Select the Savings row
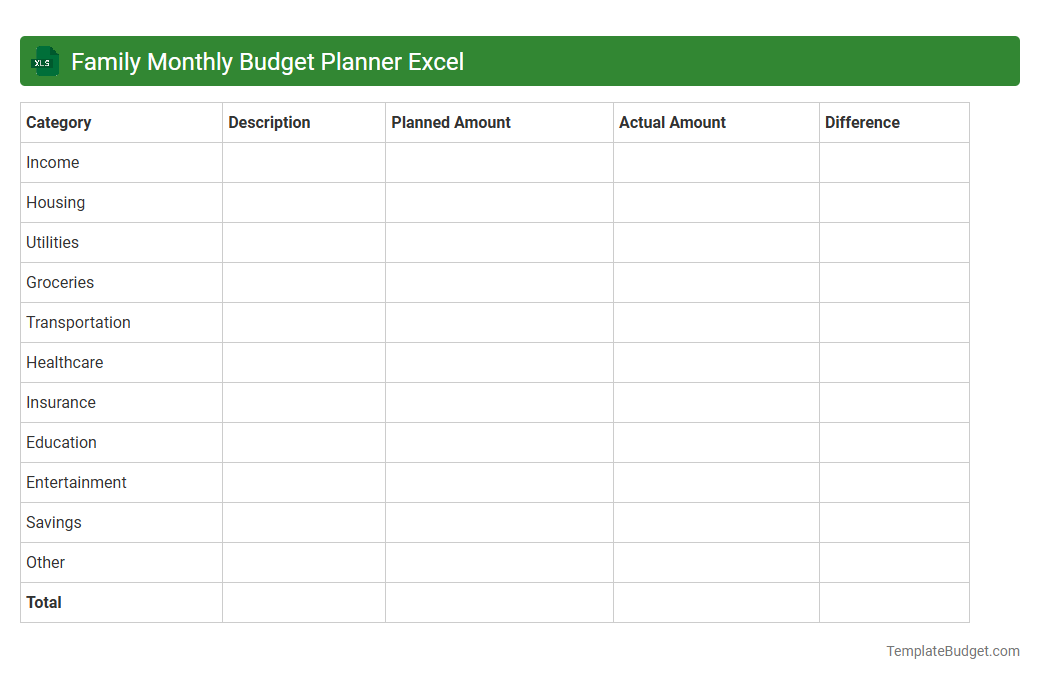Image resolution: width=1040 pixels, height=680 pixels. coord(53,522)
